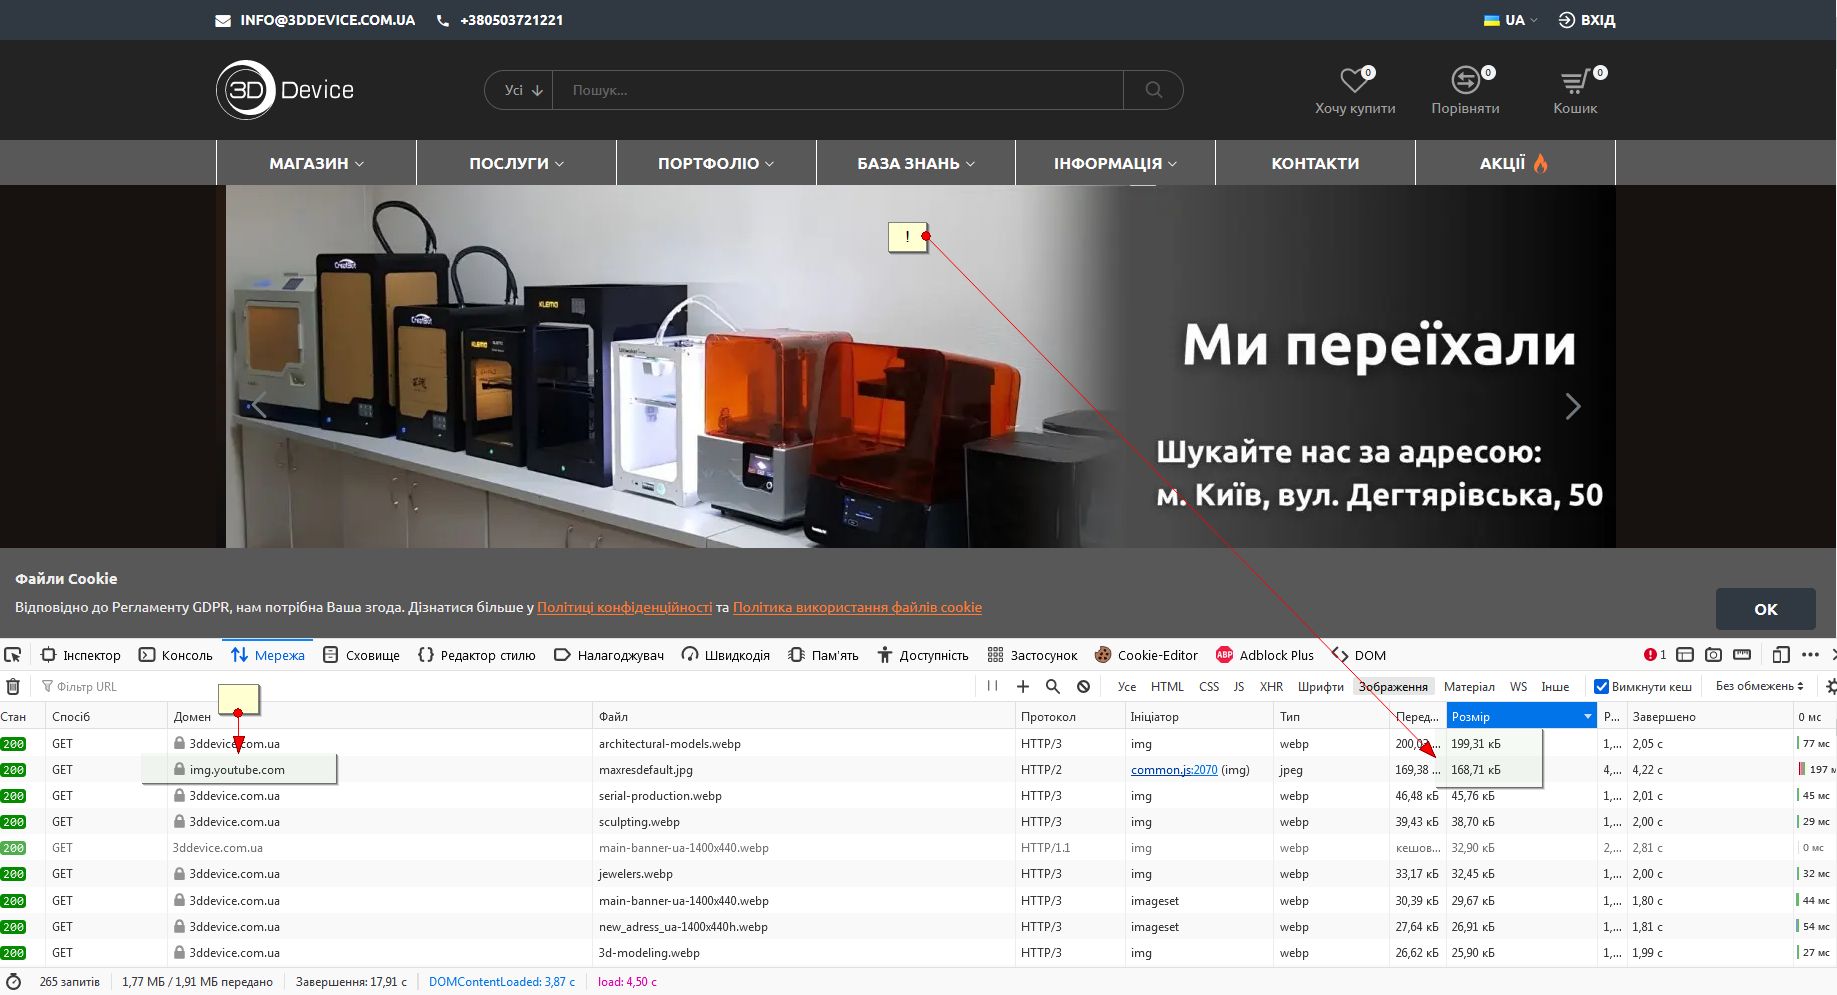Click the compare (Порівняти) icon
Viewport: 1837px width, 995px height.
[x=1465, y=81]
